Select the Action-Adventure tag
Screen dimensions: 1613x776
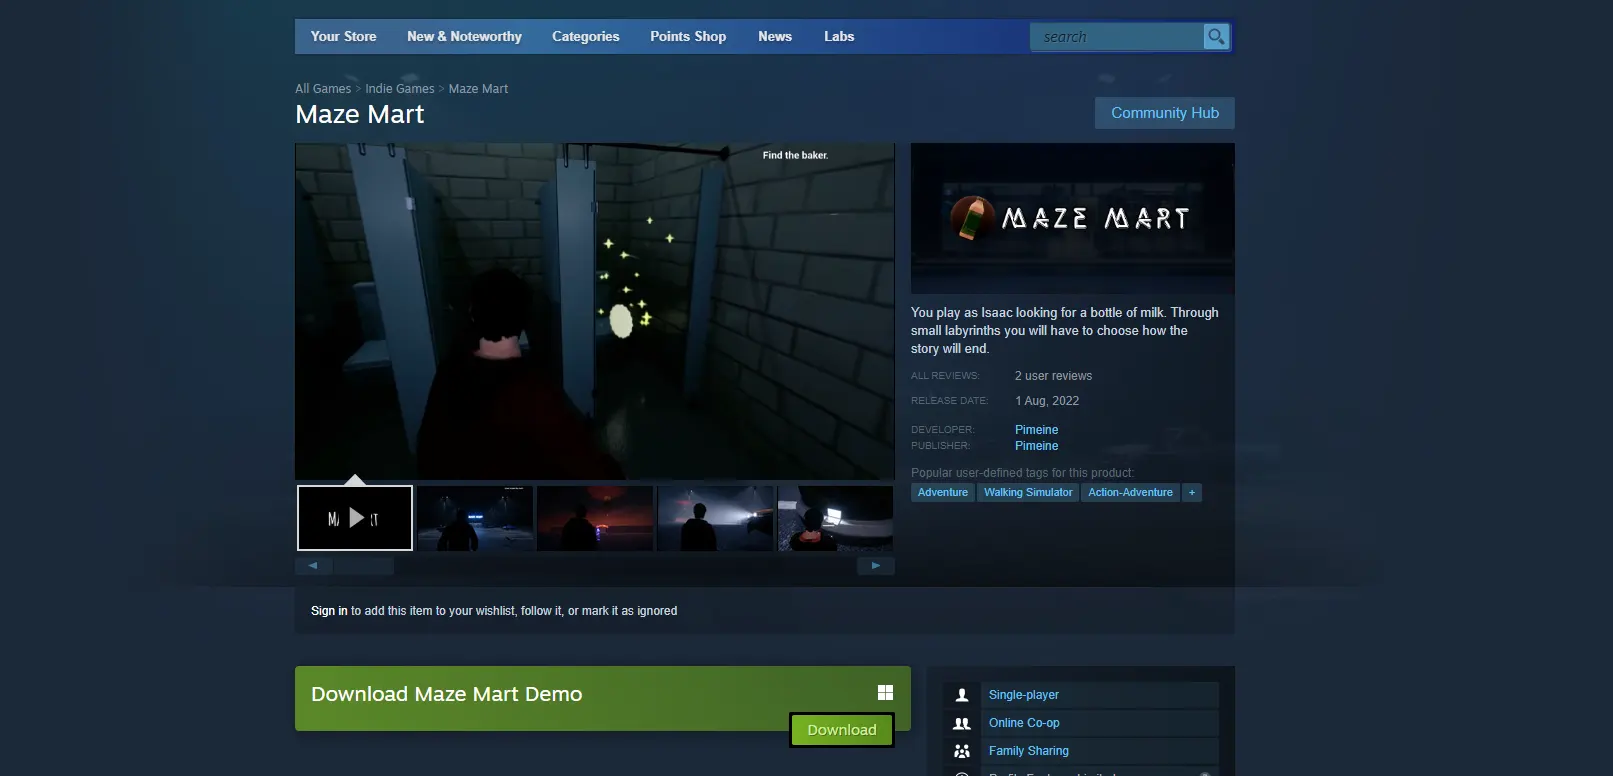pos(1130,492)
